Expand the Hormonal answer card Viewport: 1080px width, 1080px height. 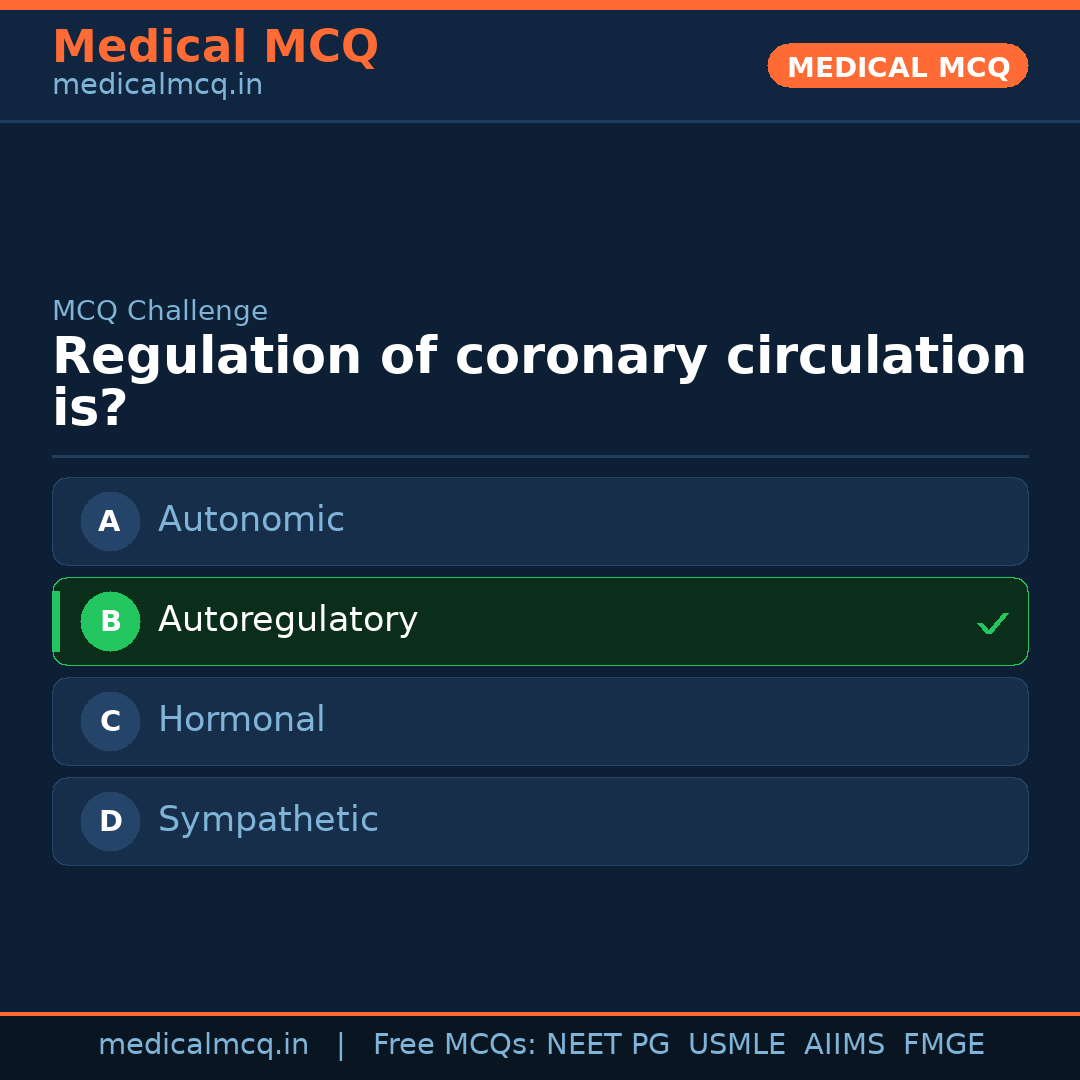(x=540, y=721)
